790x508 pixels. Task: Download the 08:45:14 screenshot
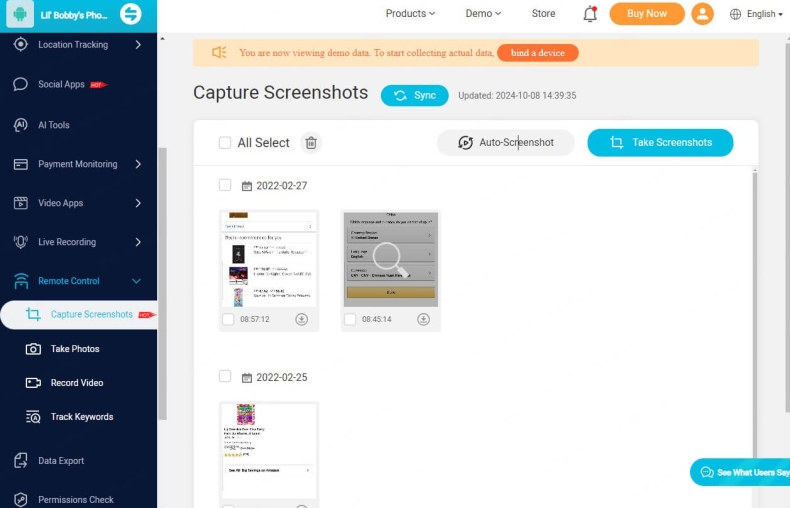(423, 319)
